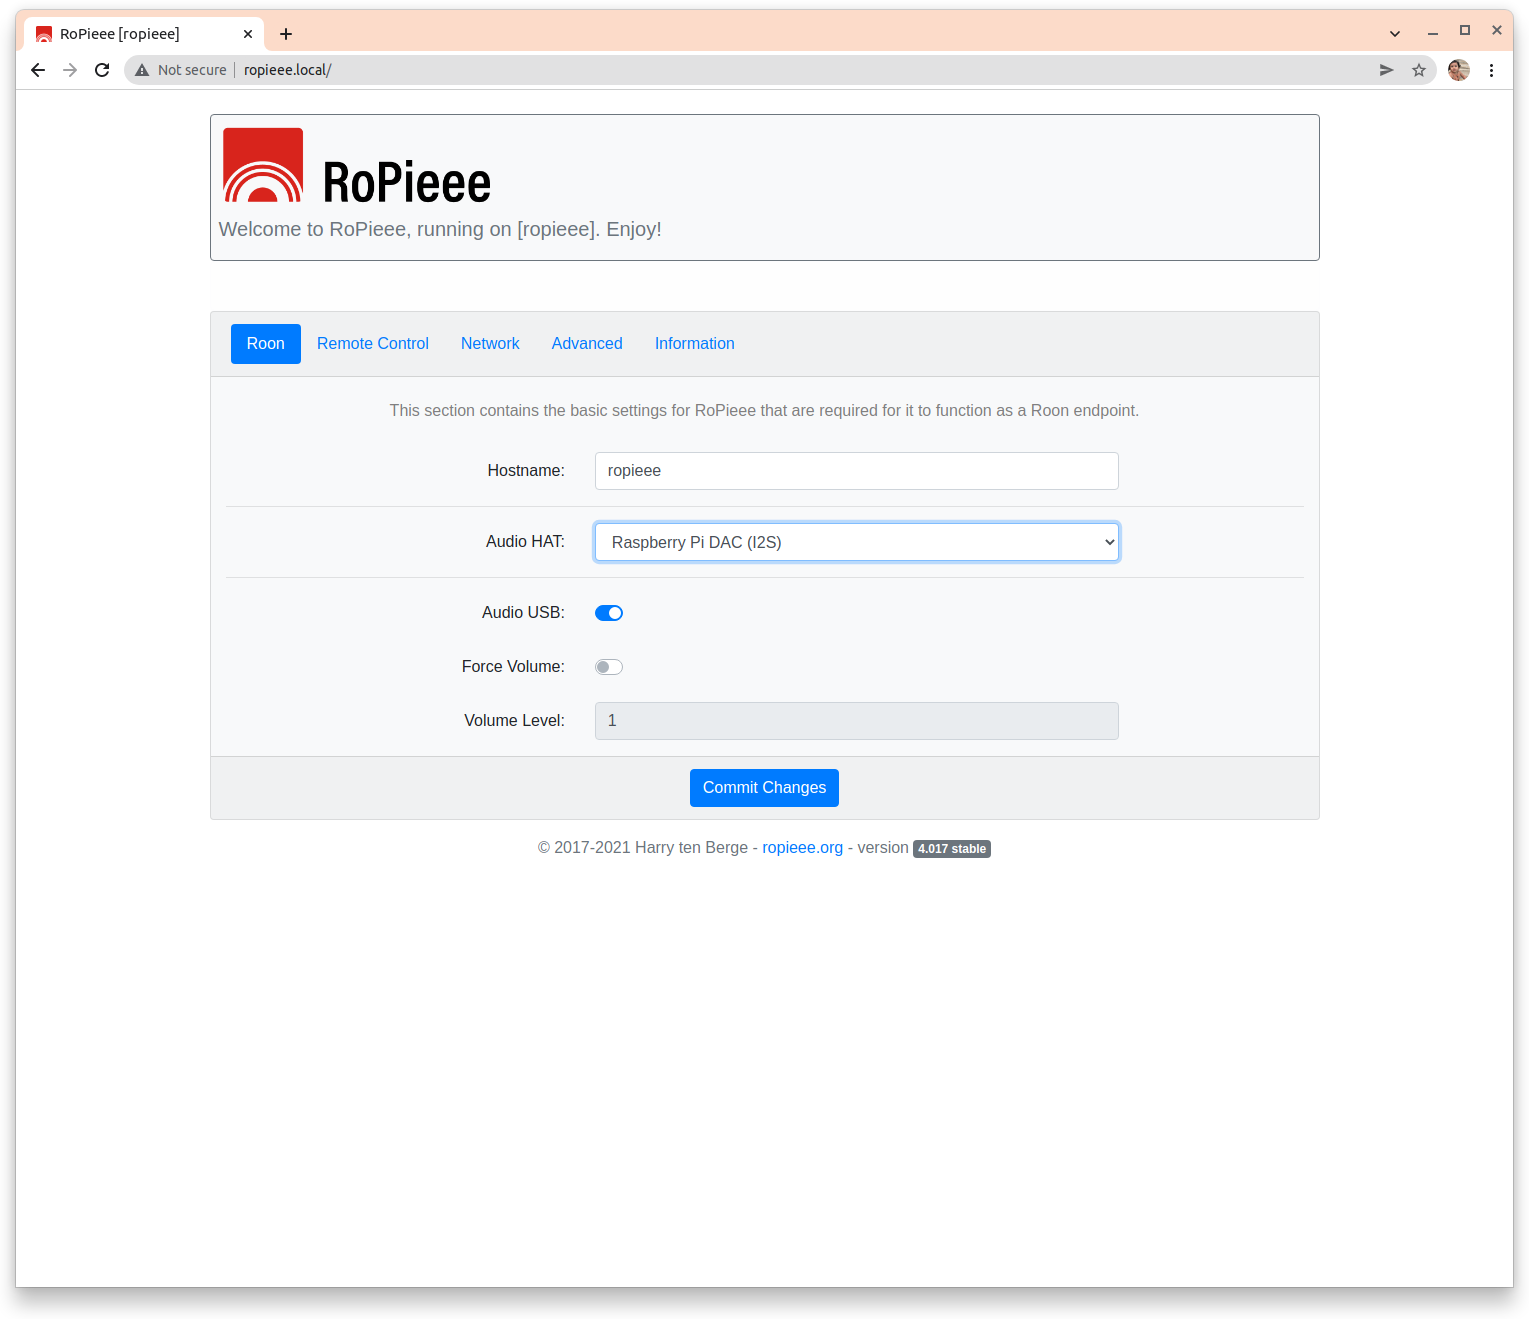Screen dimensions: 1529x1319
Task: Click the Audio HAT label
Action: 525,542
